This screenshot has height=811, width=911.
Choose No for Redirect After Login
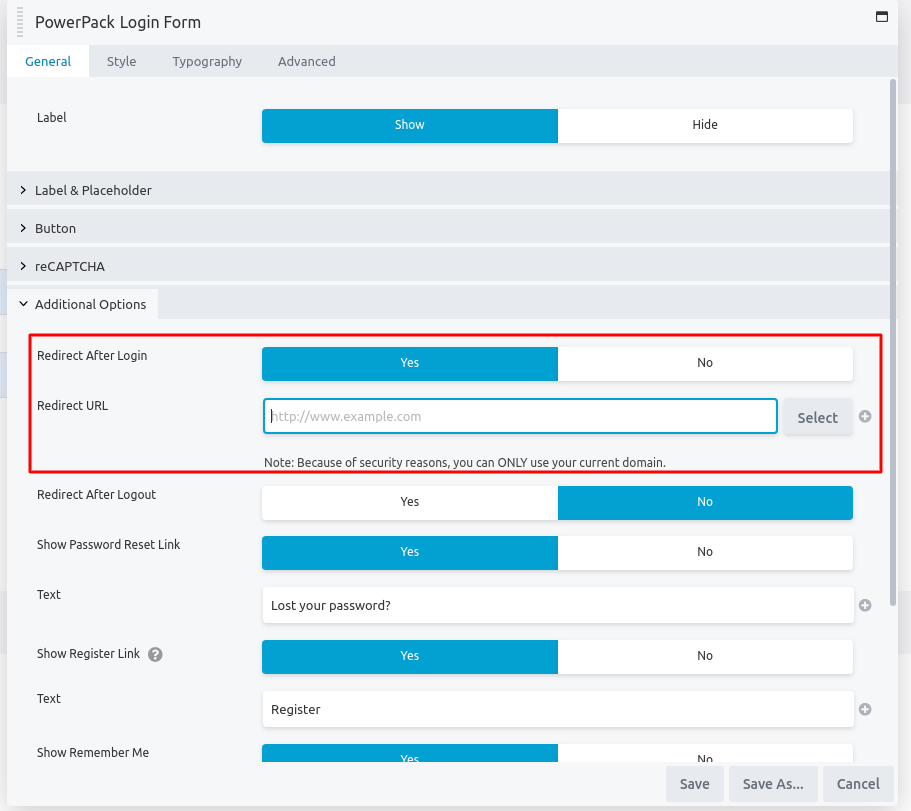[x=705, y=364]
